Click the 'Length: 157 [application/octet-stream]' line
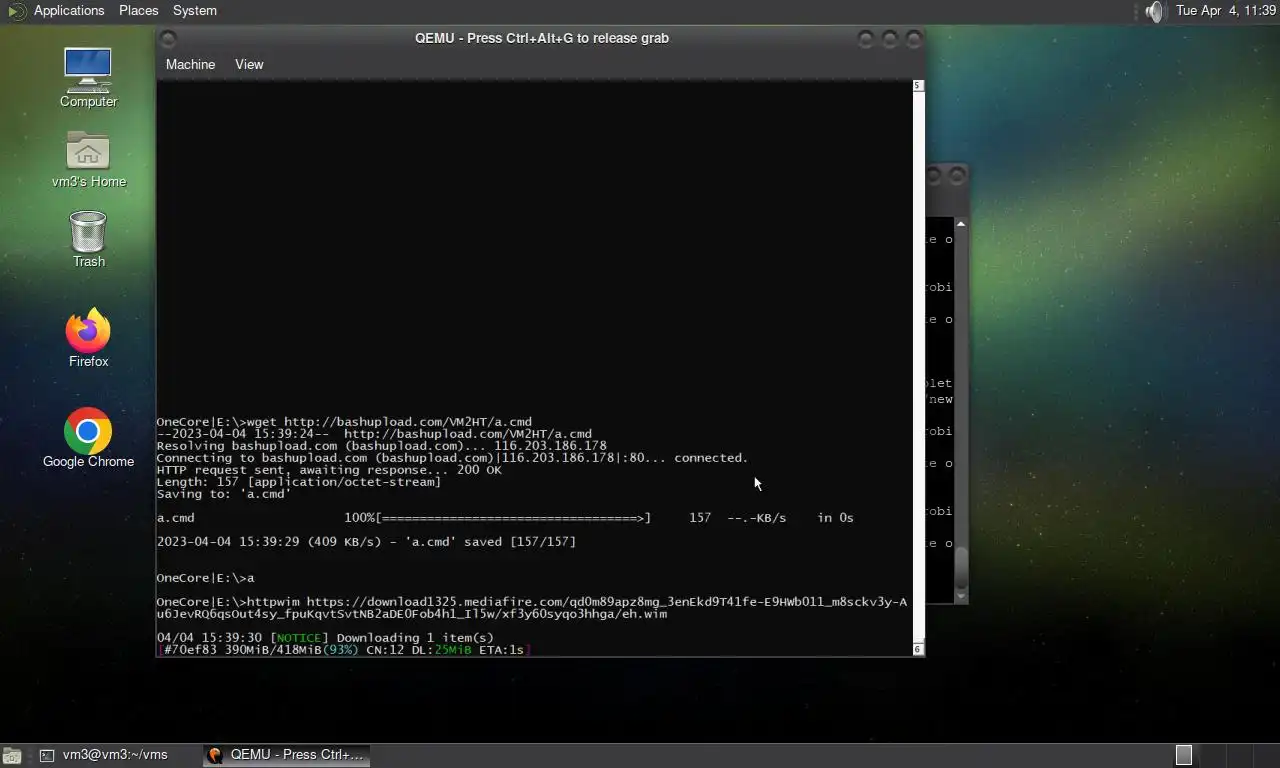This screenshot has width=1280, height=768. point(299,482)
